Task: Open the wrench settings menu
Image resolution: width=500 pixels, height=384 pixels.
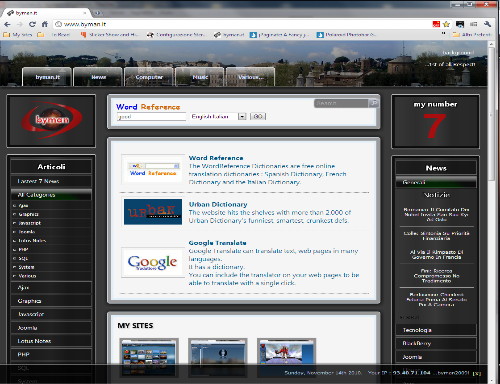Action: click(x=487, y=24)
